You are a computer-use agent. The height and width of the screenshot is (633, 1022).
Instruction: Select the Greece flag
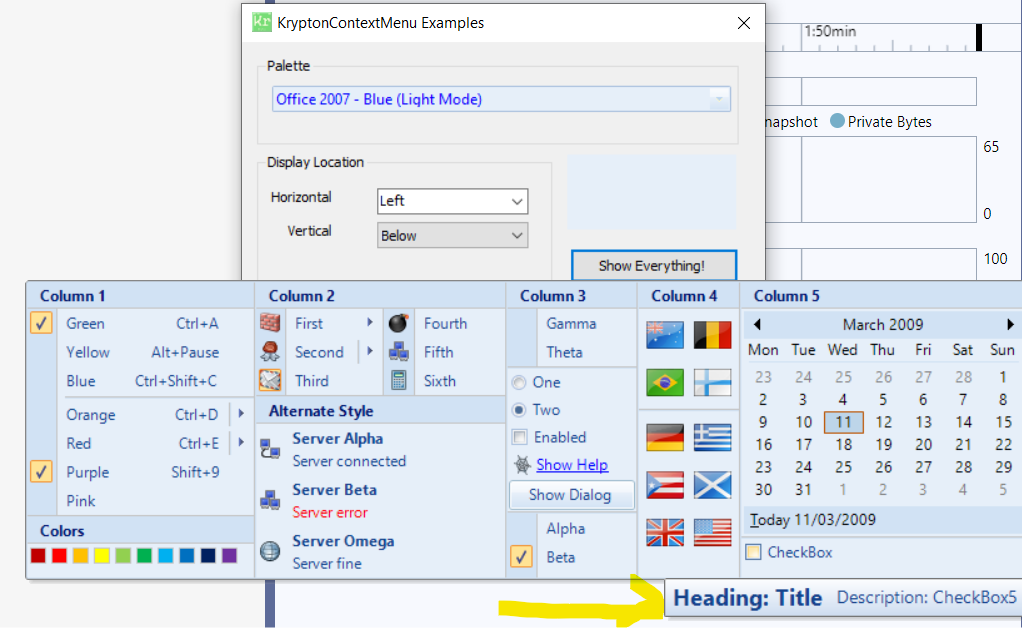(712, 437)
